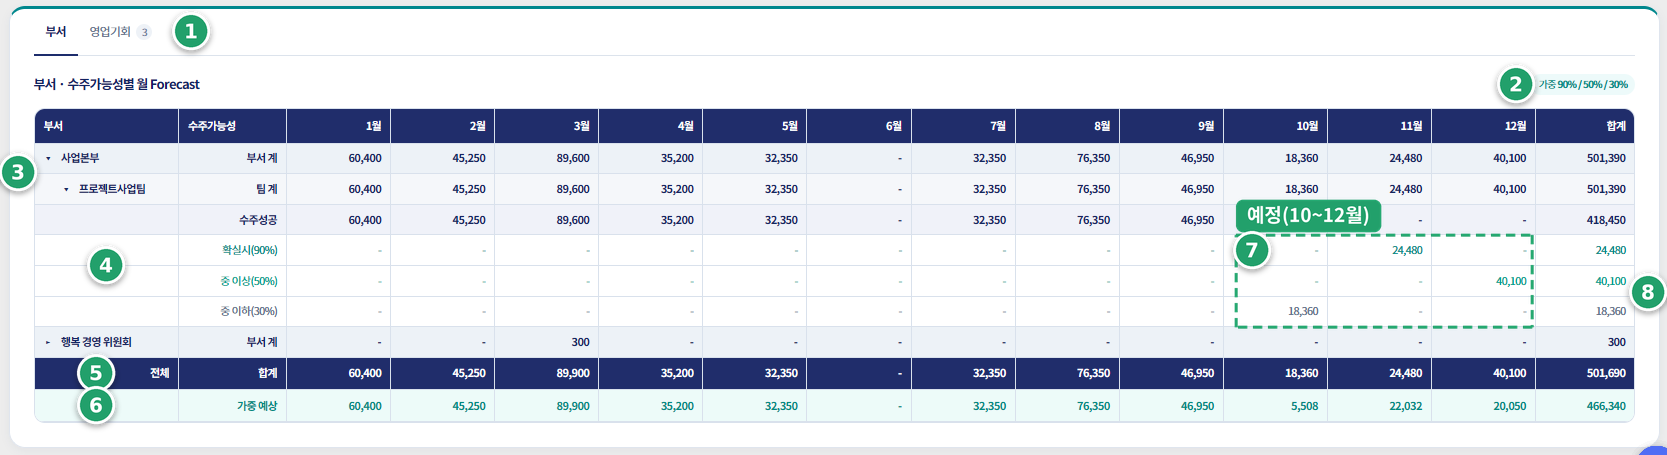Click the count badge 3 on 영업기회 tab
Image resolution: width=1667 pixels, height=455 pixels.
(144, 32)
